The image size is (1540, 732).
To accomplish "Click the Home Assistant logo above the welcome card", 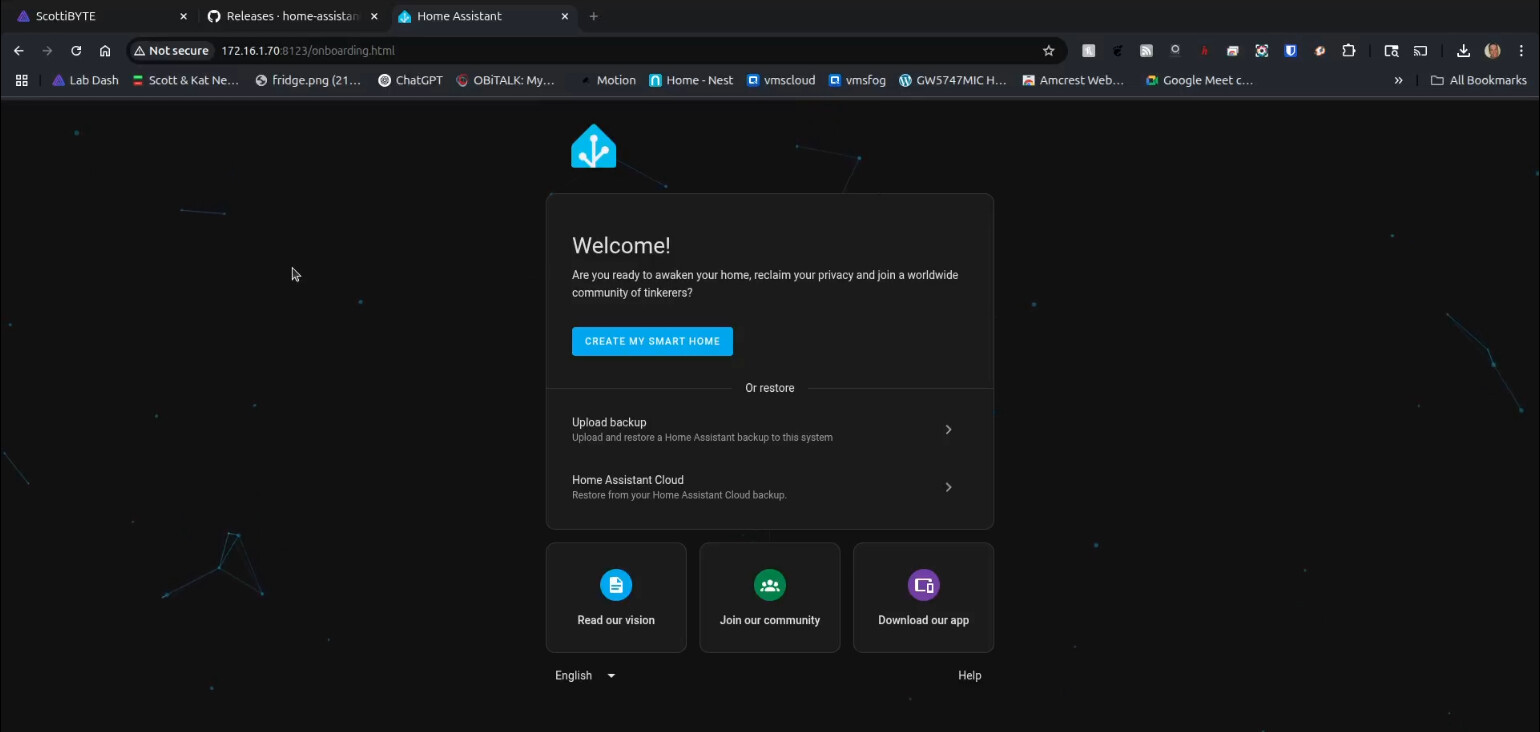I will (593, 146).
